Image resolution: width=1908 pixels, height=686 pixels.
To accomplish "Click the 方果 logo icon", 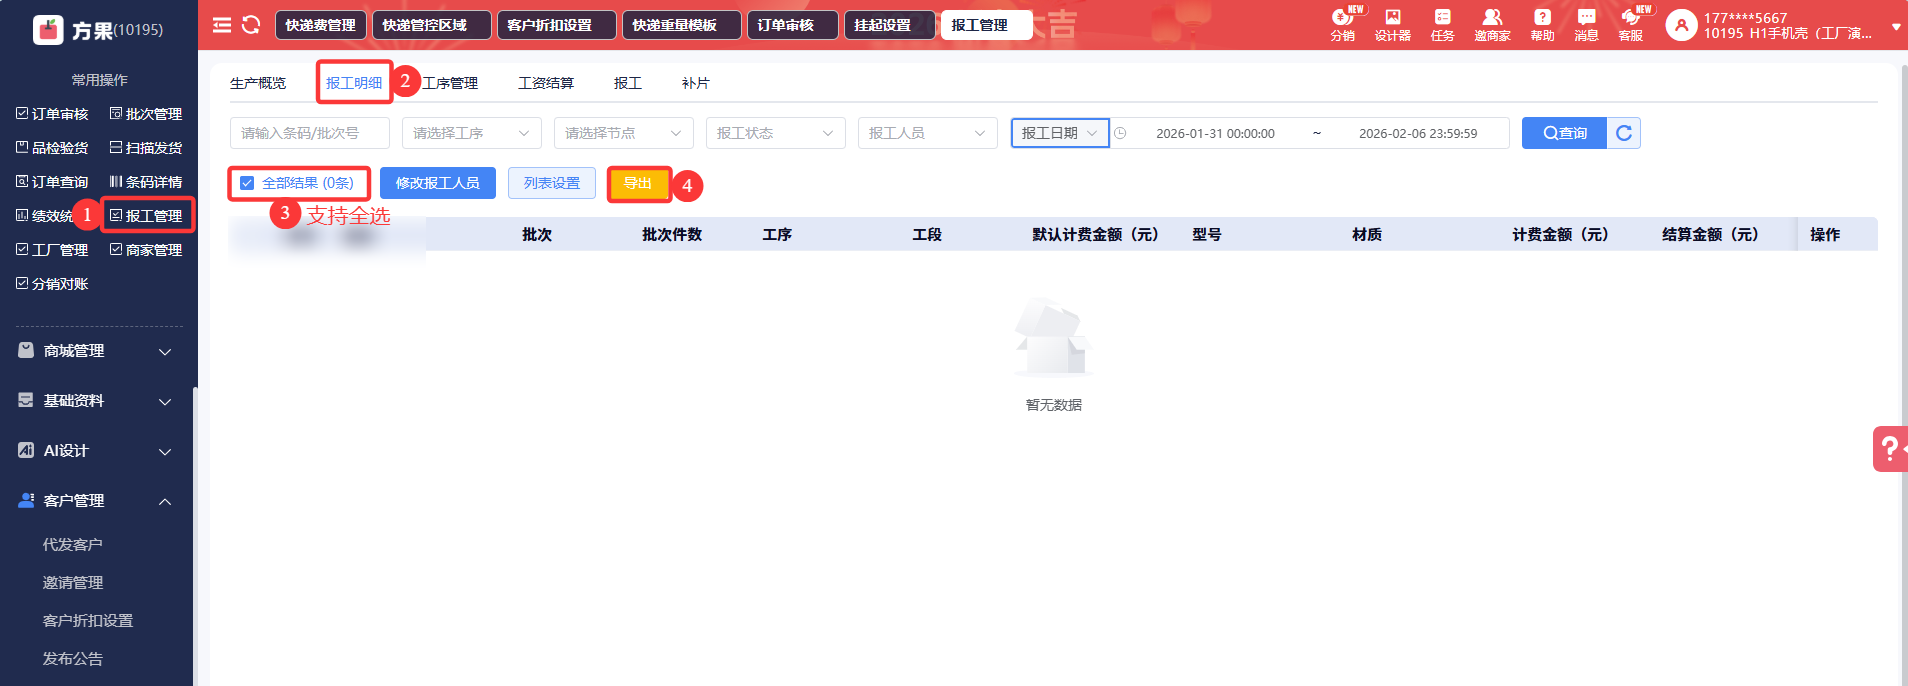I will click(48, 30).
